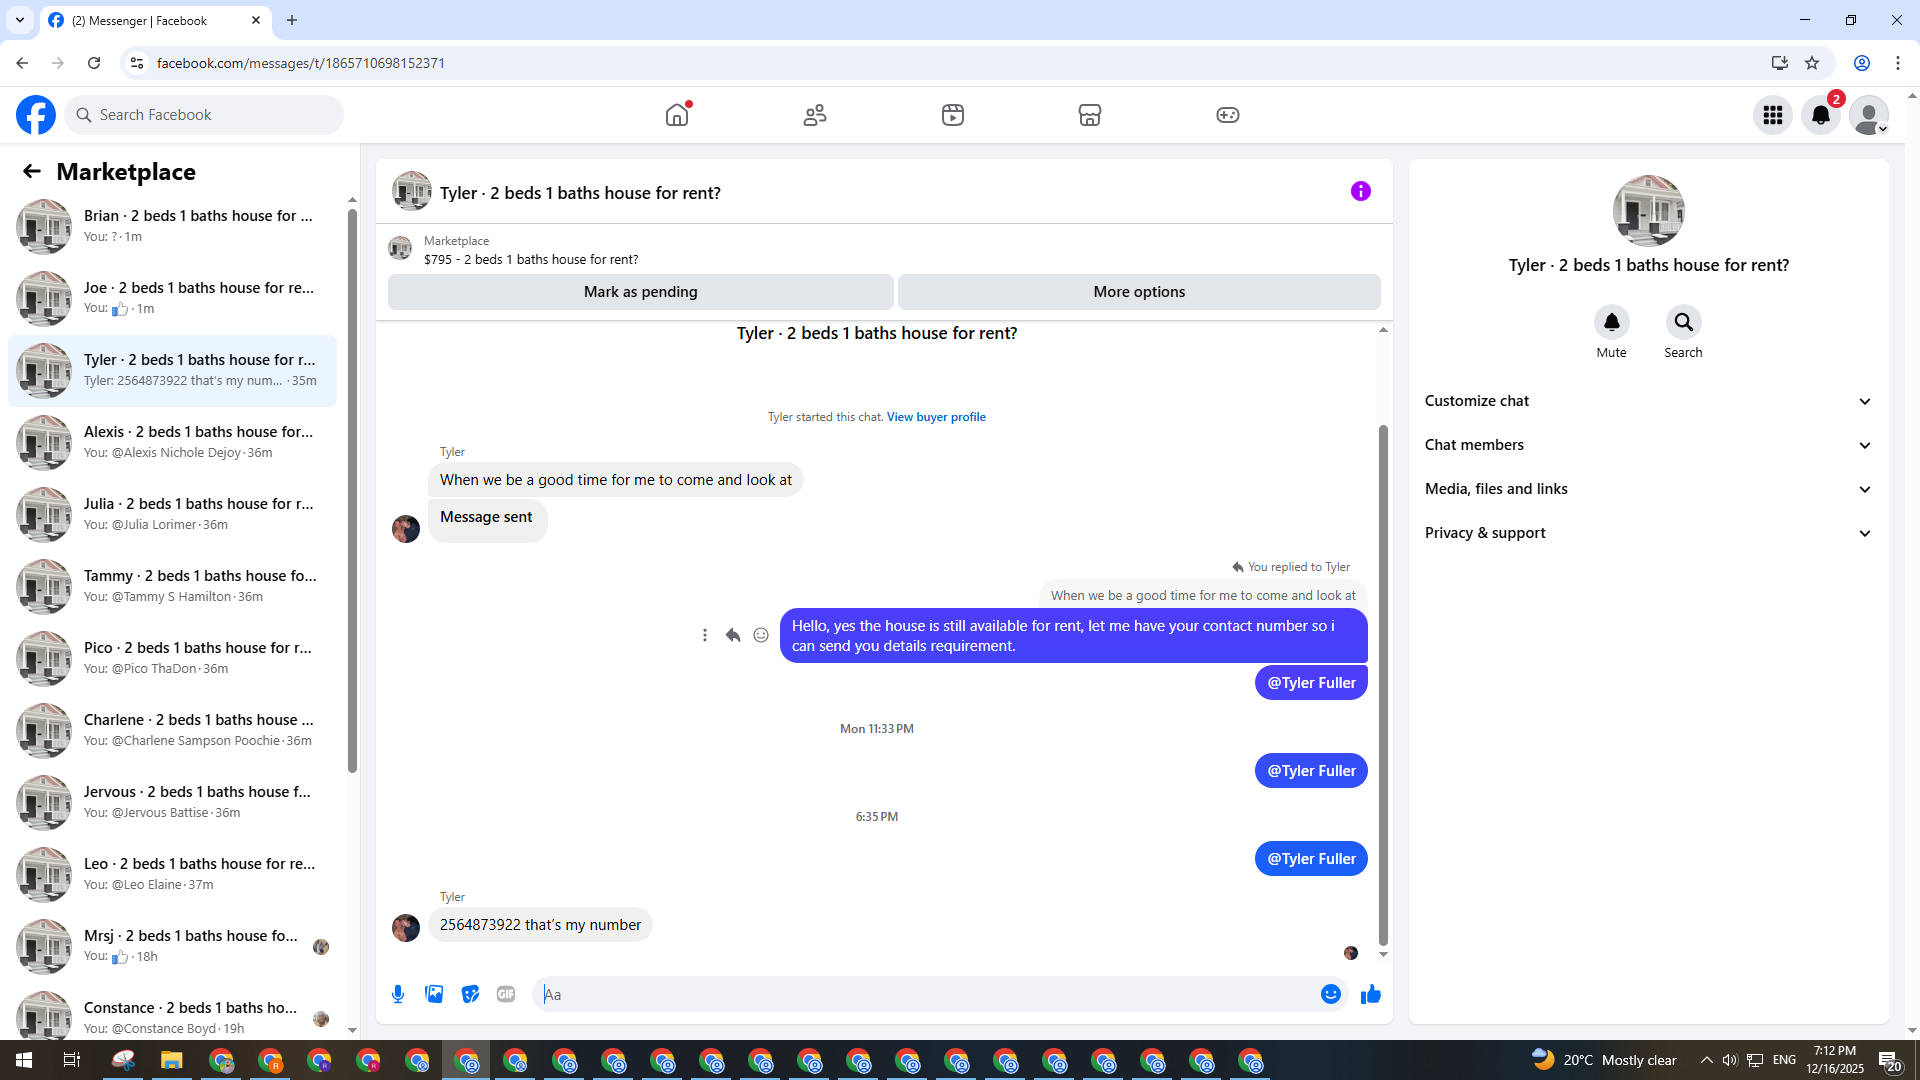
Task: Mute this conversation
Action: click(1612, 323)
